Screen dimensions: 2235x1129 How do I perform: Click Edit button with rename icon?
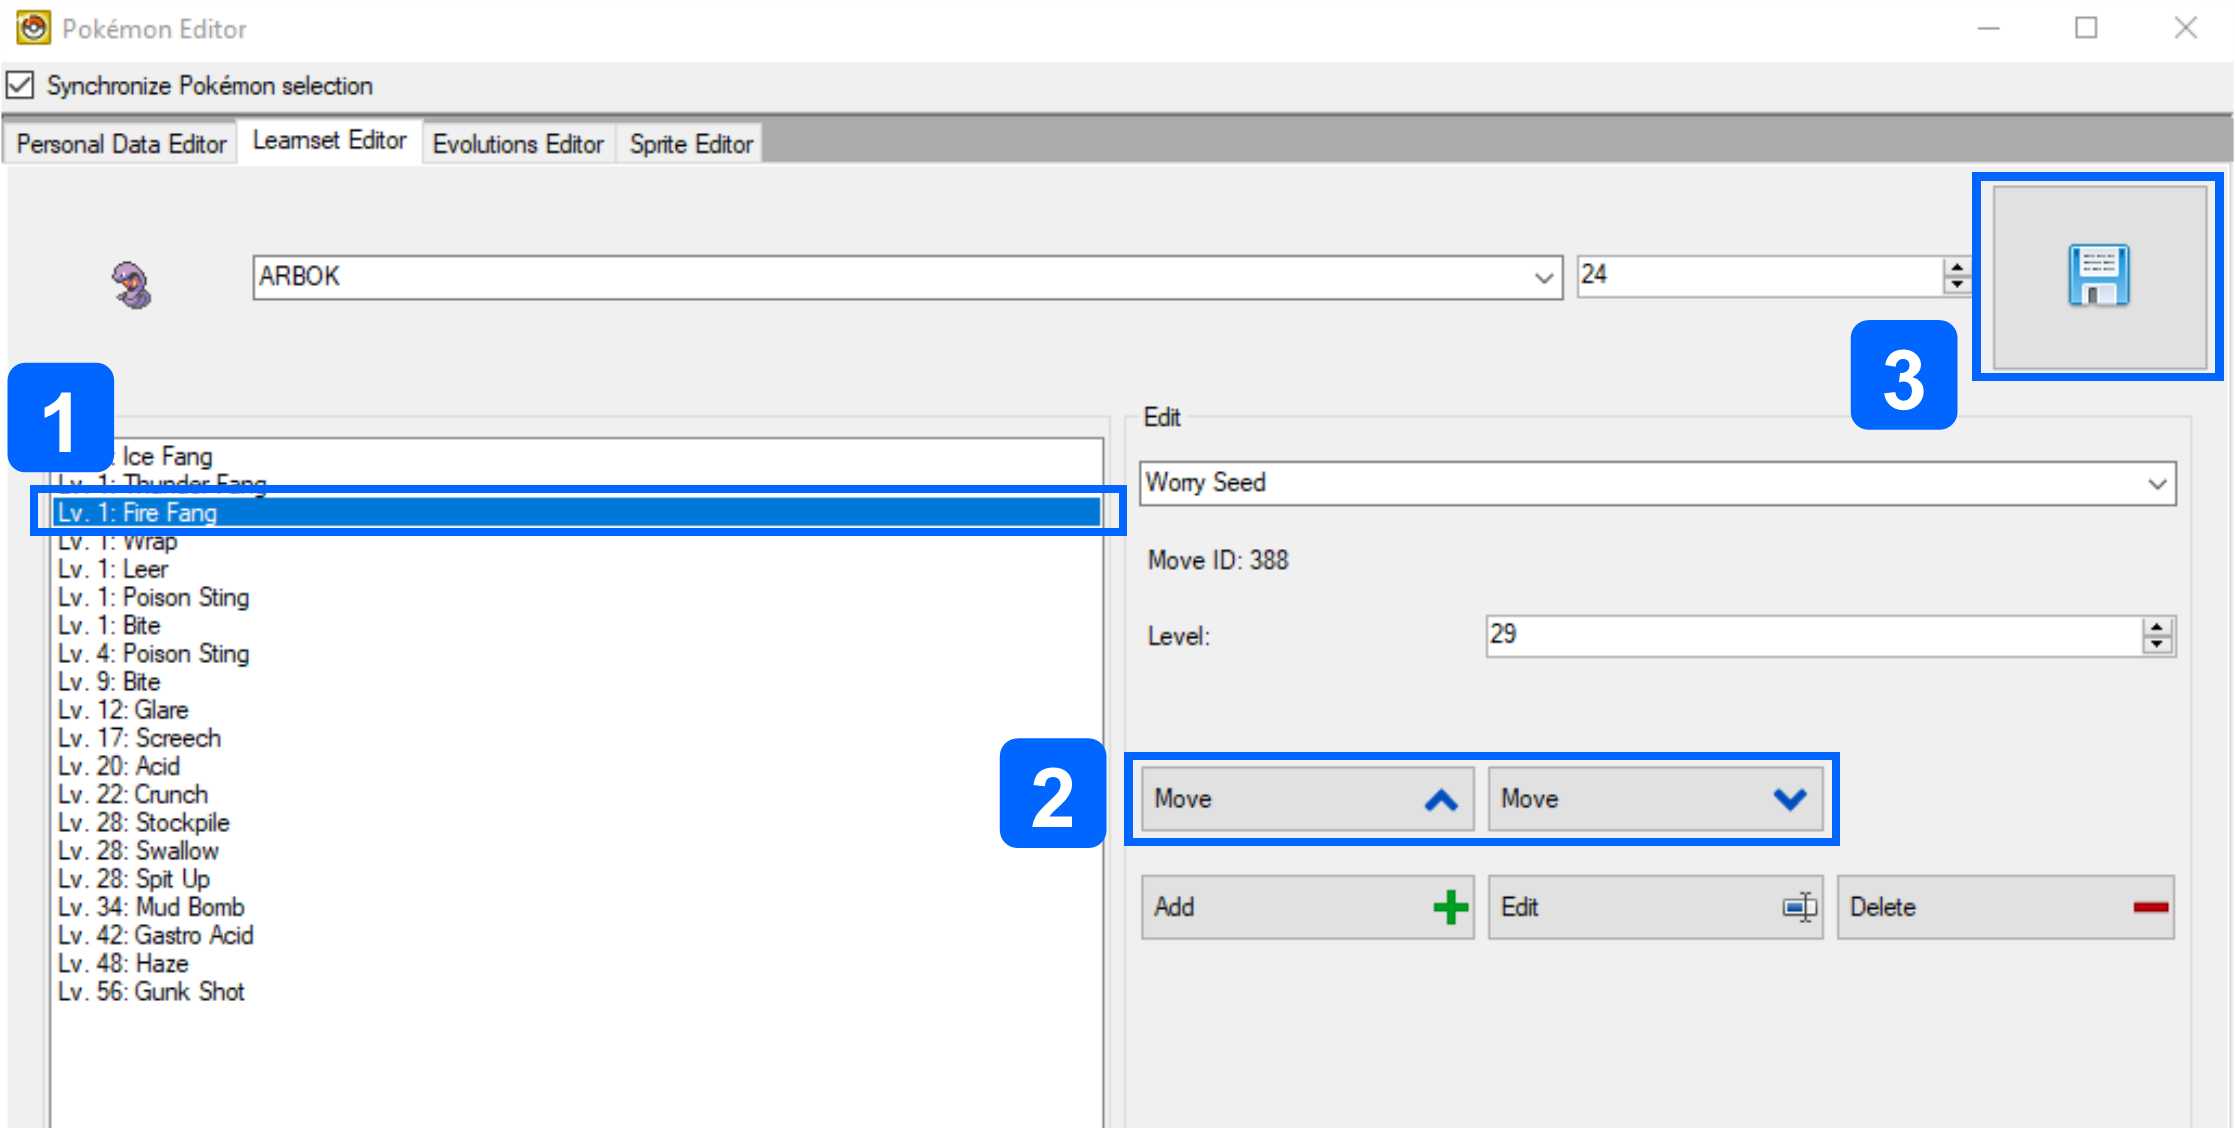1654,907
